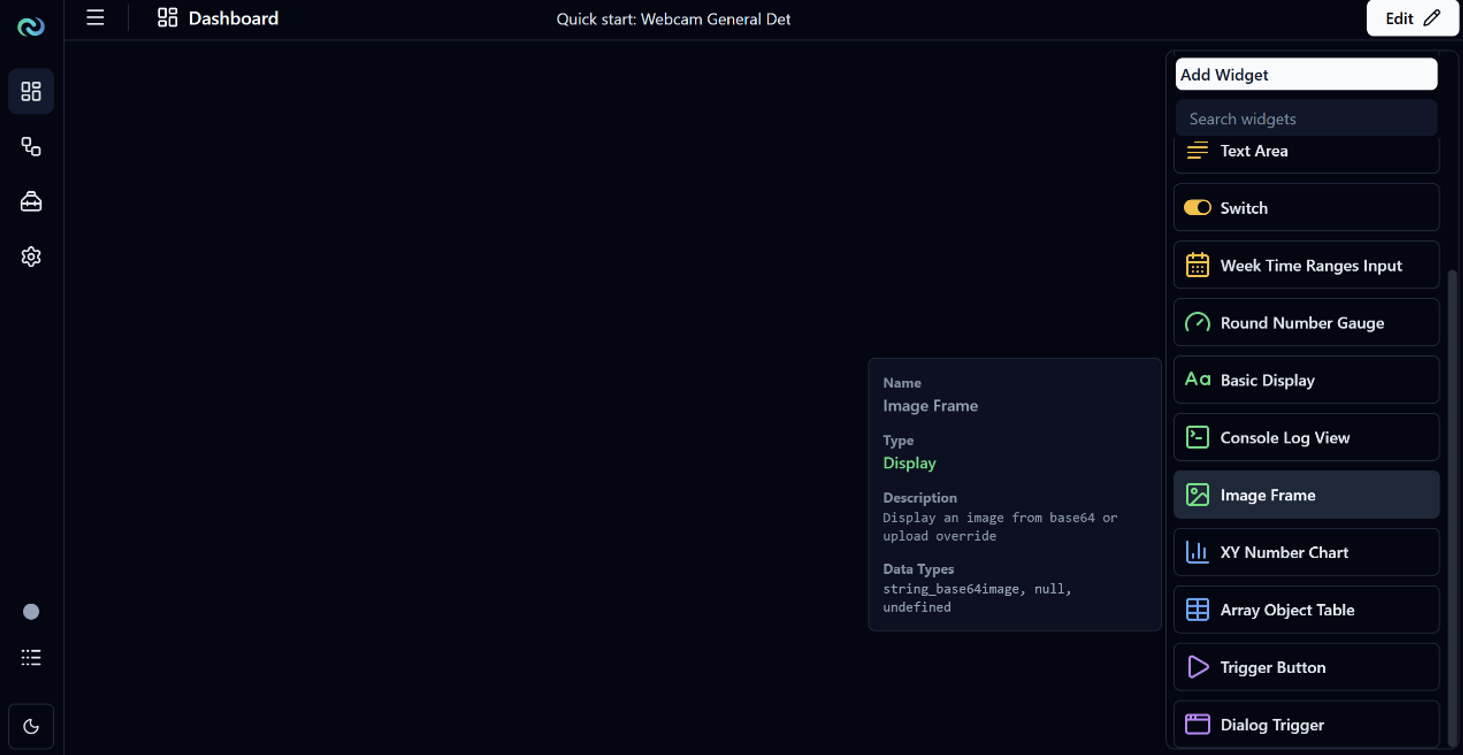Screen dimensions: 1463x755
Task: Click the Switch widget toggle icon
Action: pyautogui.click(x=1197, y=208)
